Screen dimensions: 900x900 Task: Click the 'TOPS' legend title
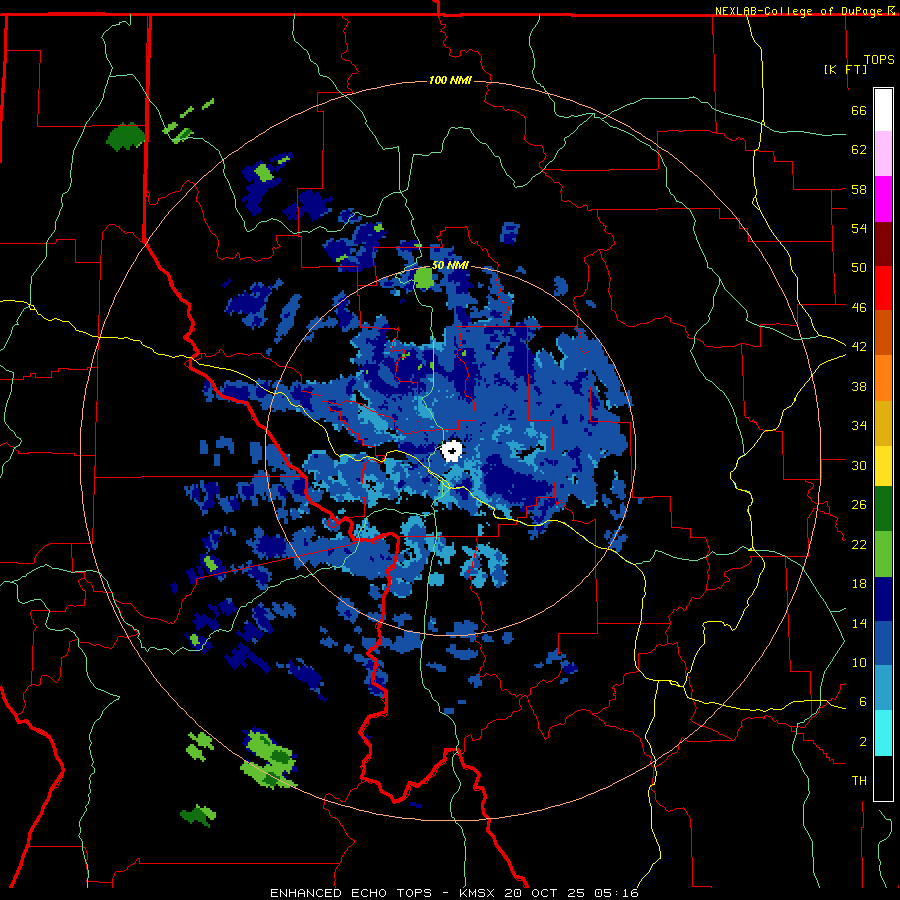[879, 60]
